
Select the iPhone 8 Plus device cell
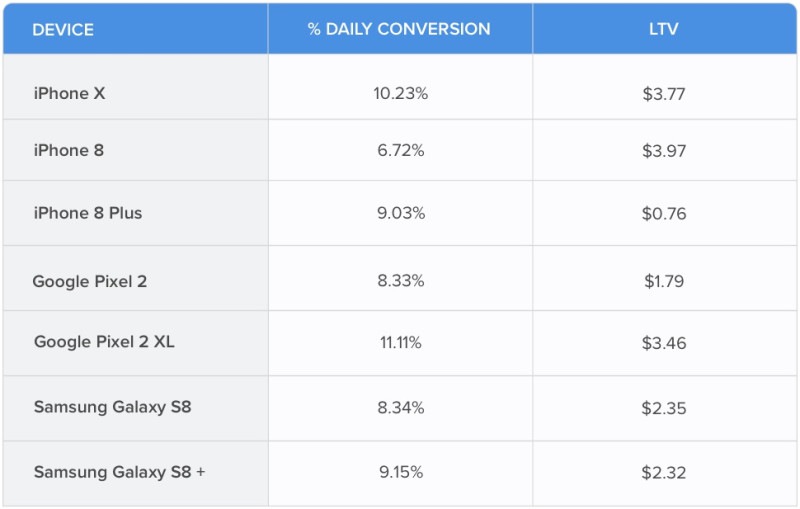click(x=88, y=213)
